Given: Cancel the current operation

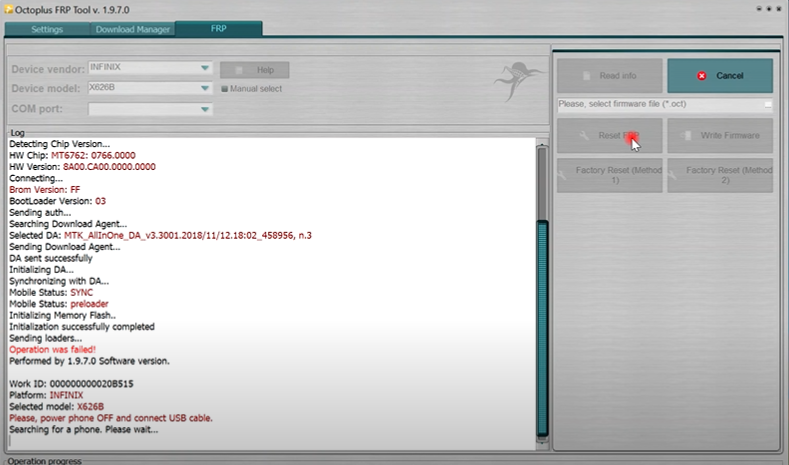Looking at the screenshot, I should [x=720, y=75].
